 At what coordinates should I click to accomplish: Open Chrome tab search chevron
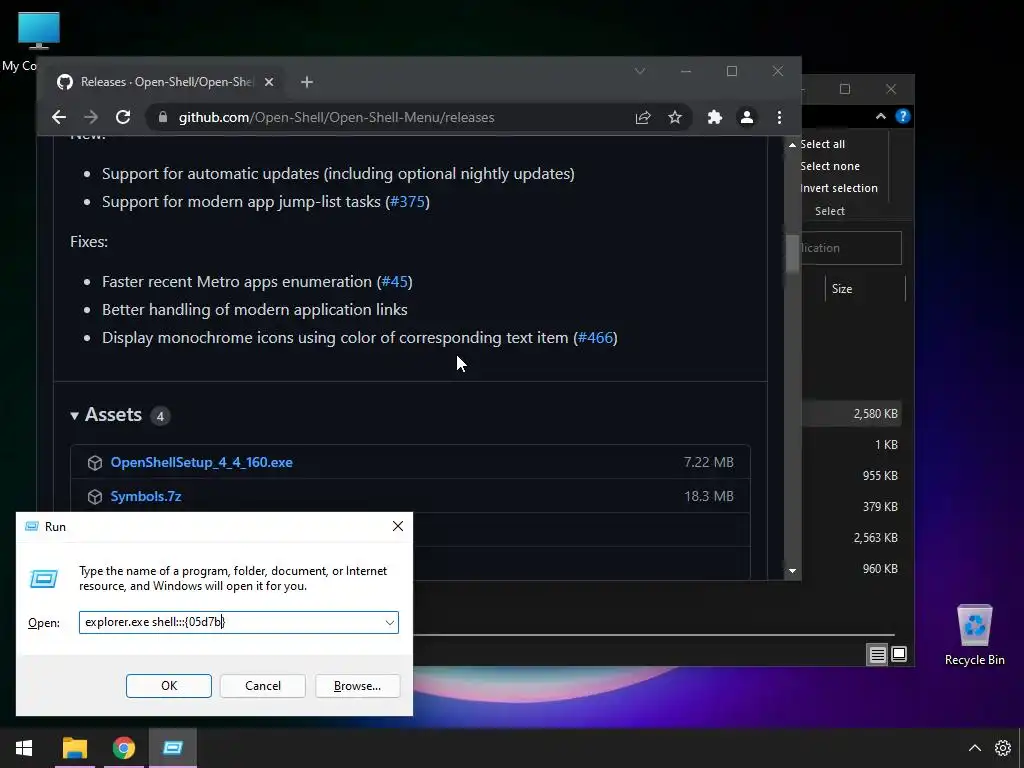click(x=640, y=71)
